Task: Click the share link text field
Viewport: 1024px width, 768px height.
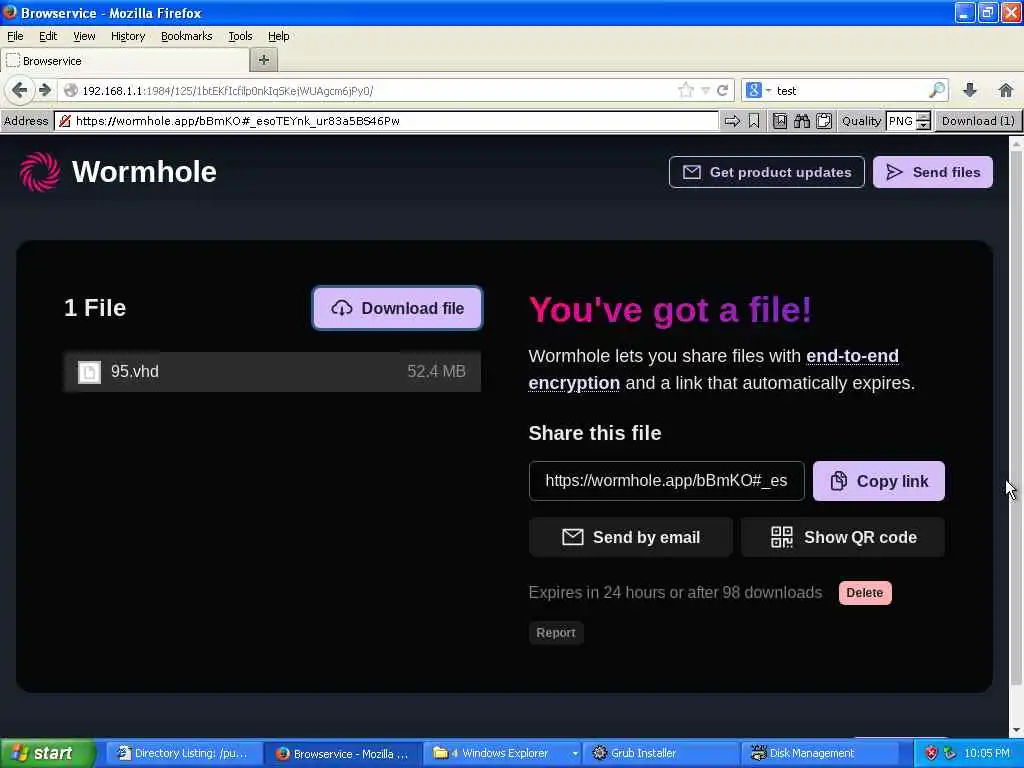Action: (x=666, y=481)
